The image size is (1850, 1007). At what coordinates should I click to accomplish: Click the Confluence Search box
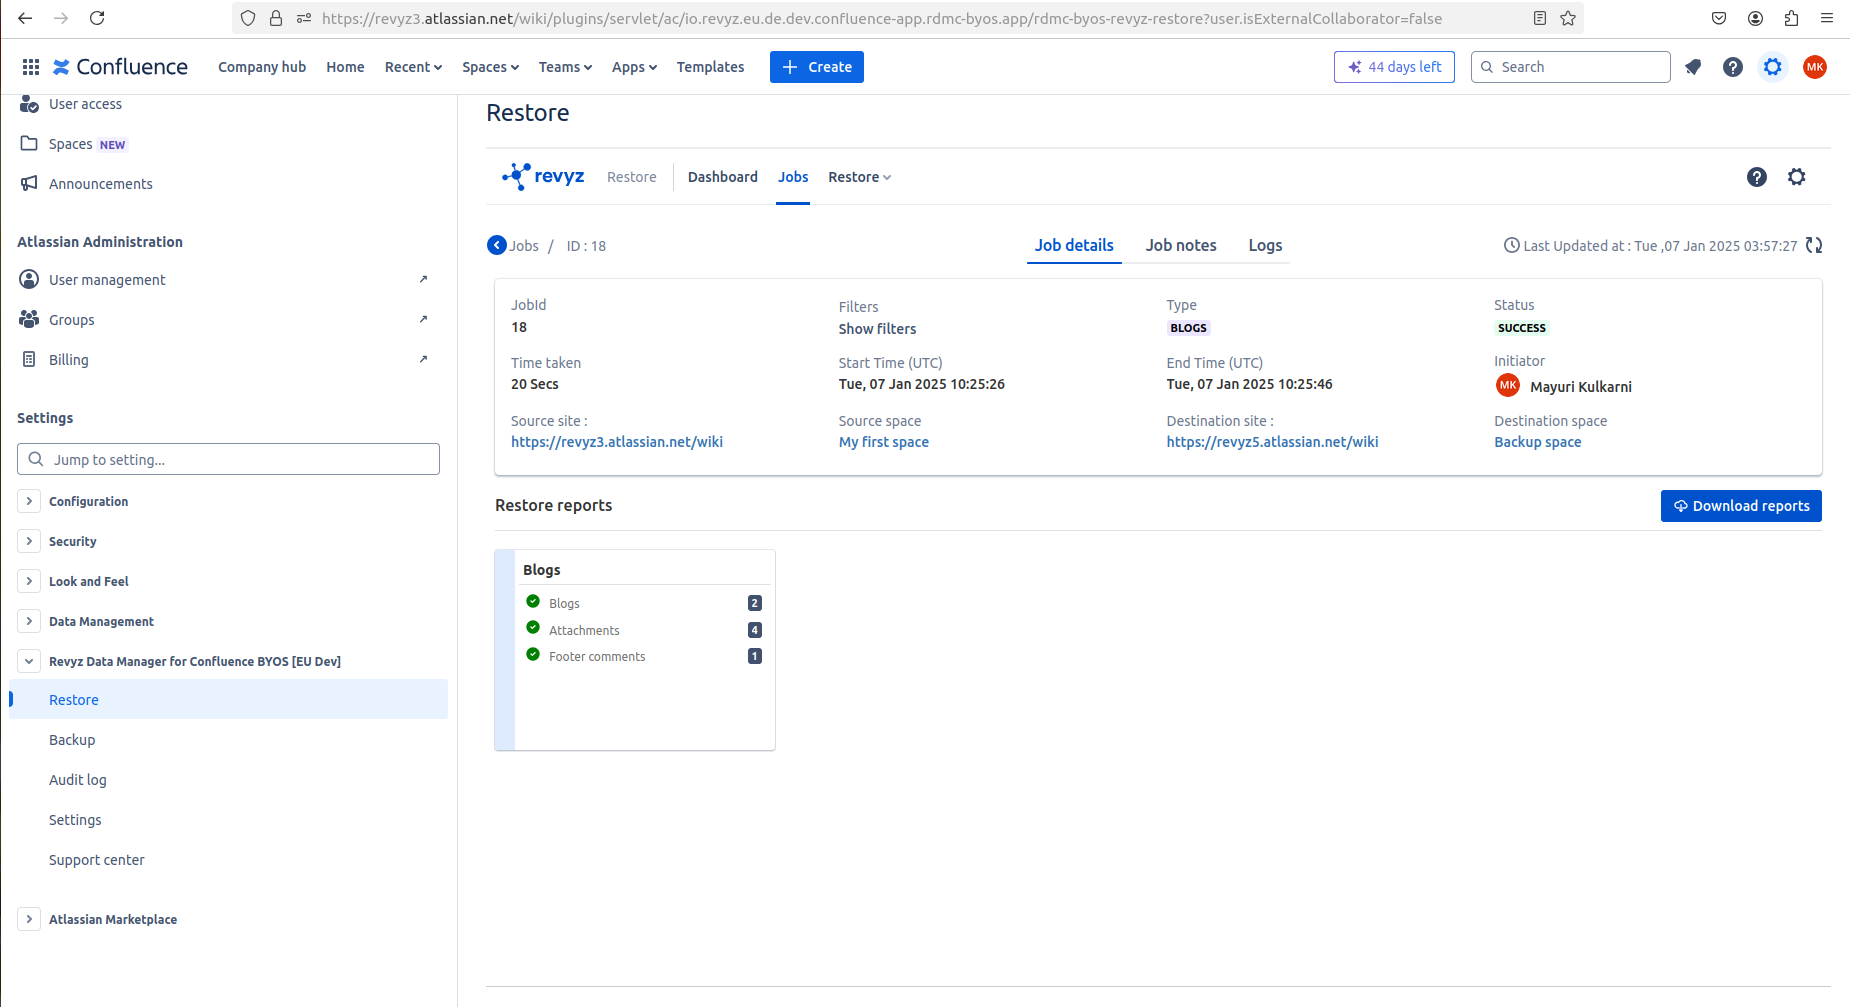(1570, 67)
